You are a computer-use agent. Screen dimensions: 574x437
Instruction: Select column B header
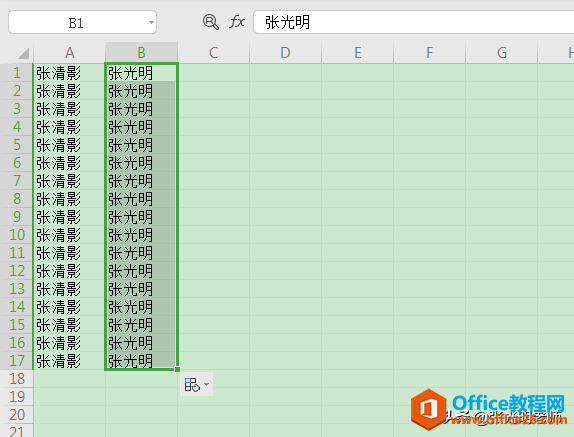[141, 53]
